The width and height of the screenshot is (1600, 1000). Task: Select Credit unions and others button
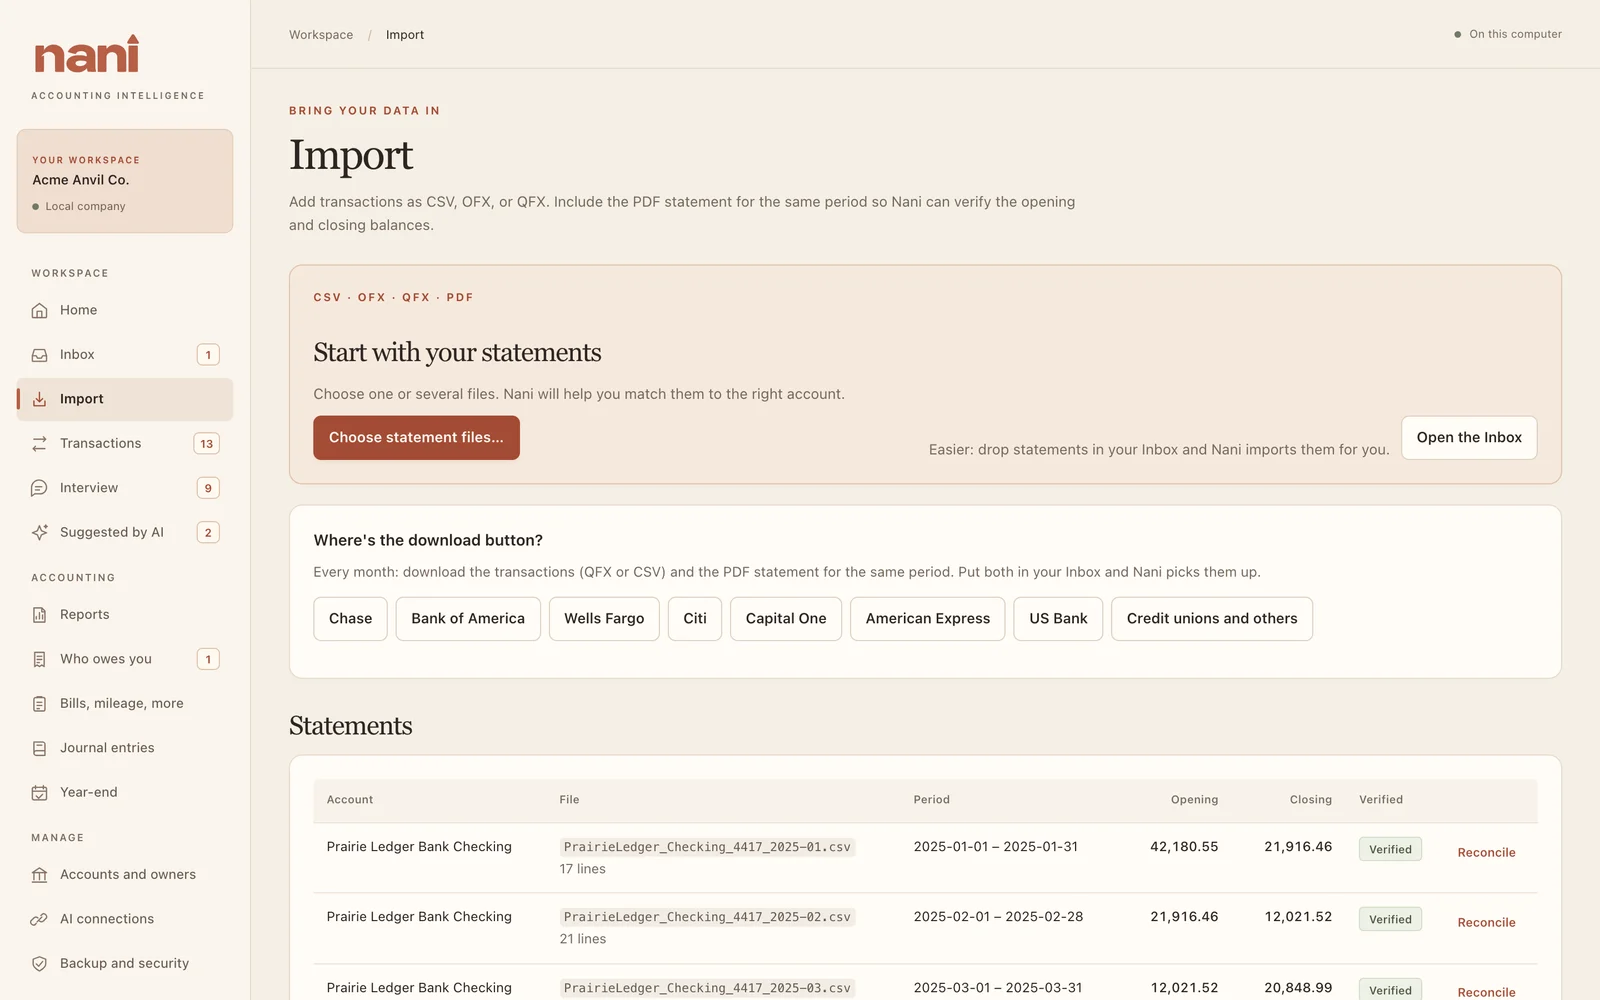click(1212, 619)
